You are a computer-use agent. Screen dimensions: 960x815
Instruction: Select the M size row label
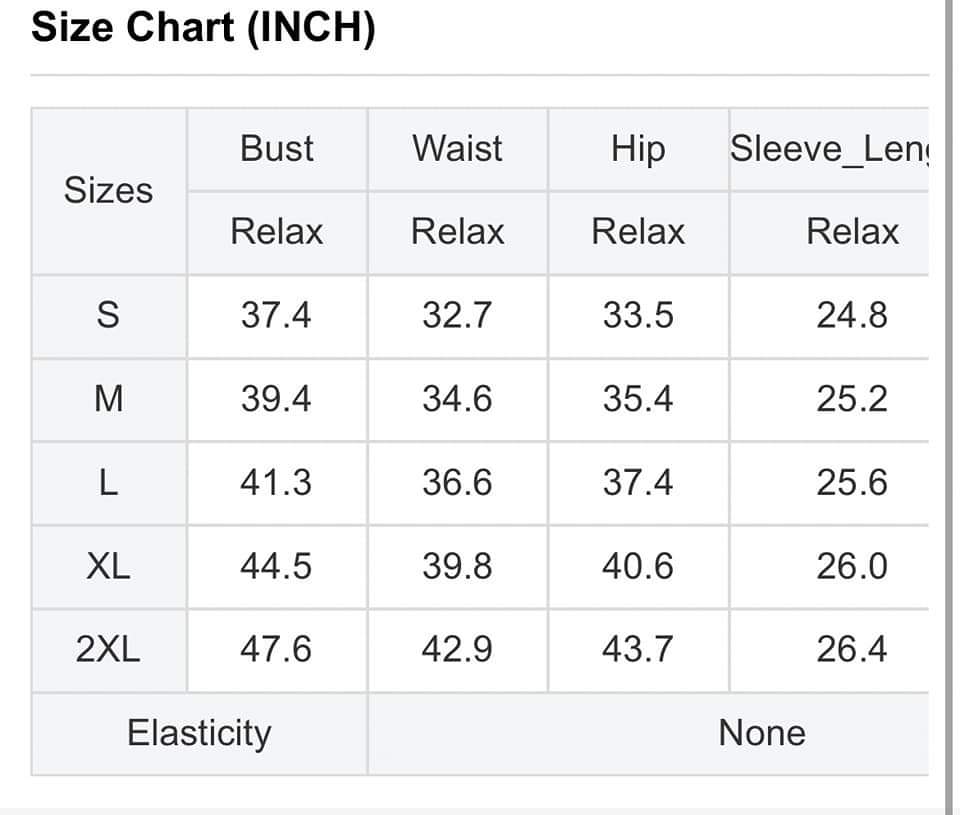coord(108,399)
